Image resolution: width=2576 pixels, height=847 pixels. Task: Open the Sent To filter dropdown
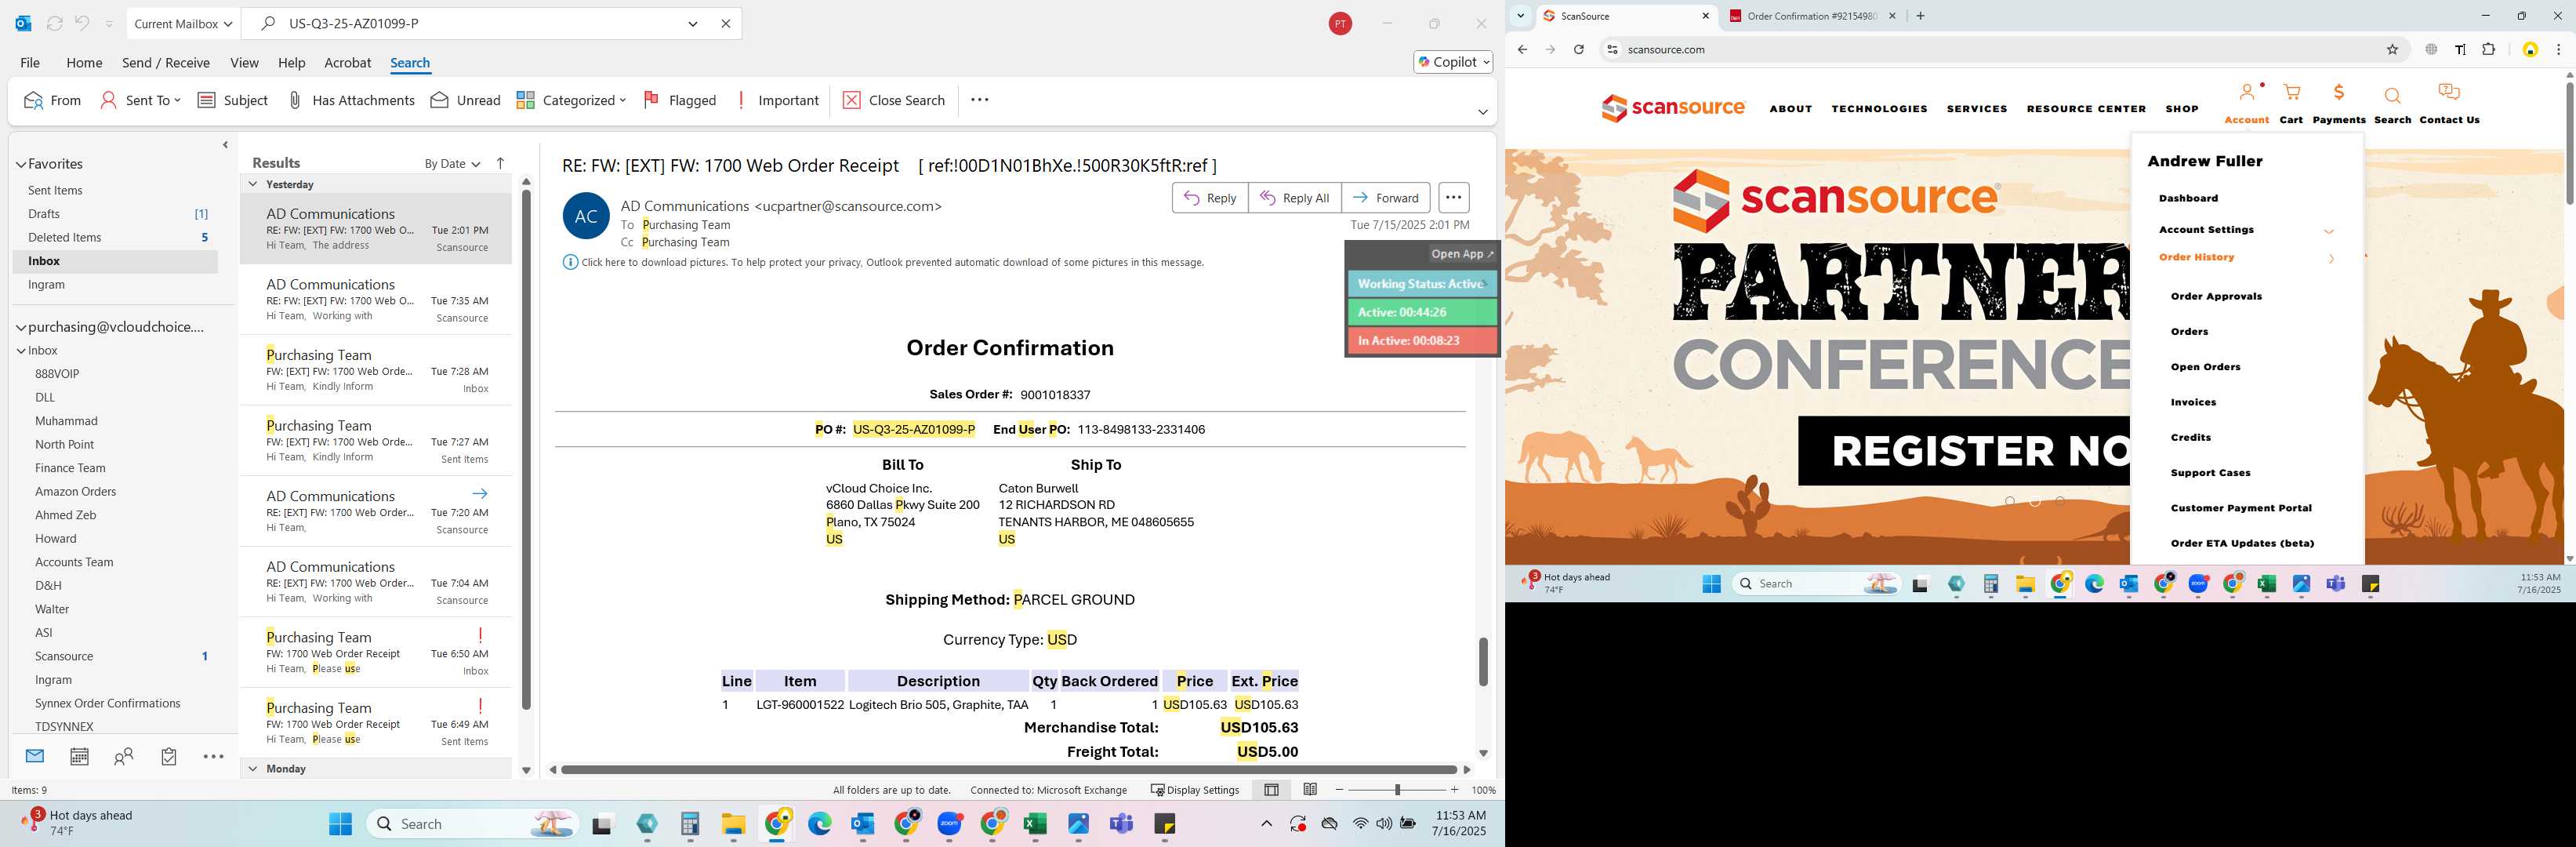141,100
